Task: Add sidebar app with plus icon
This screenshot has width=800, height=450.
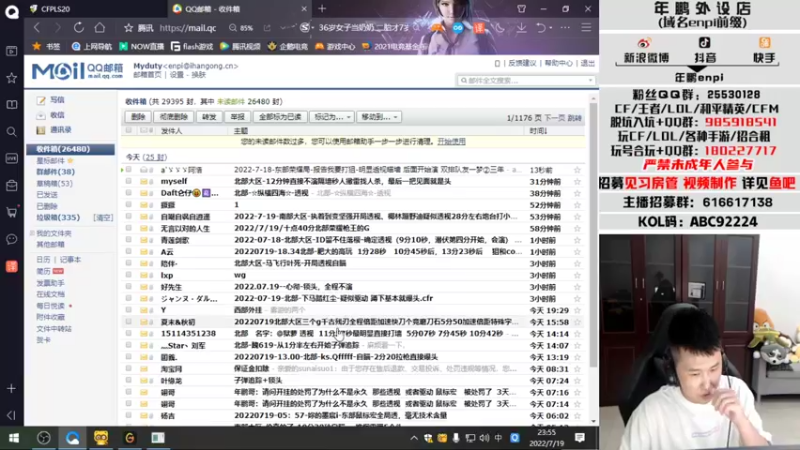Action: click(x=11, y=389)
